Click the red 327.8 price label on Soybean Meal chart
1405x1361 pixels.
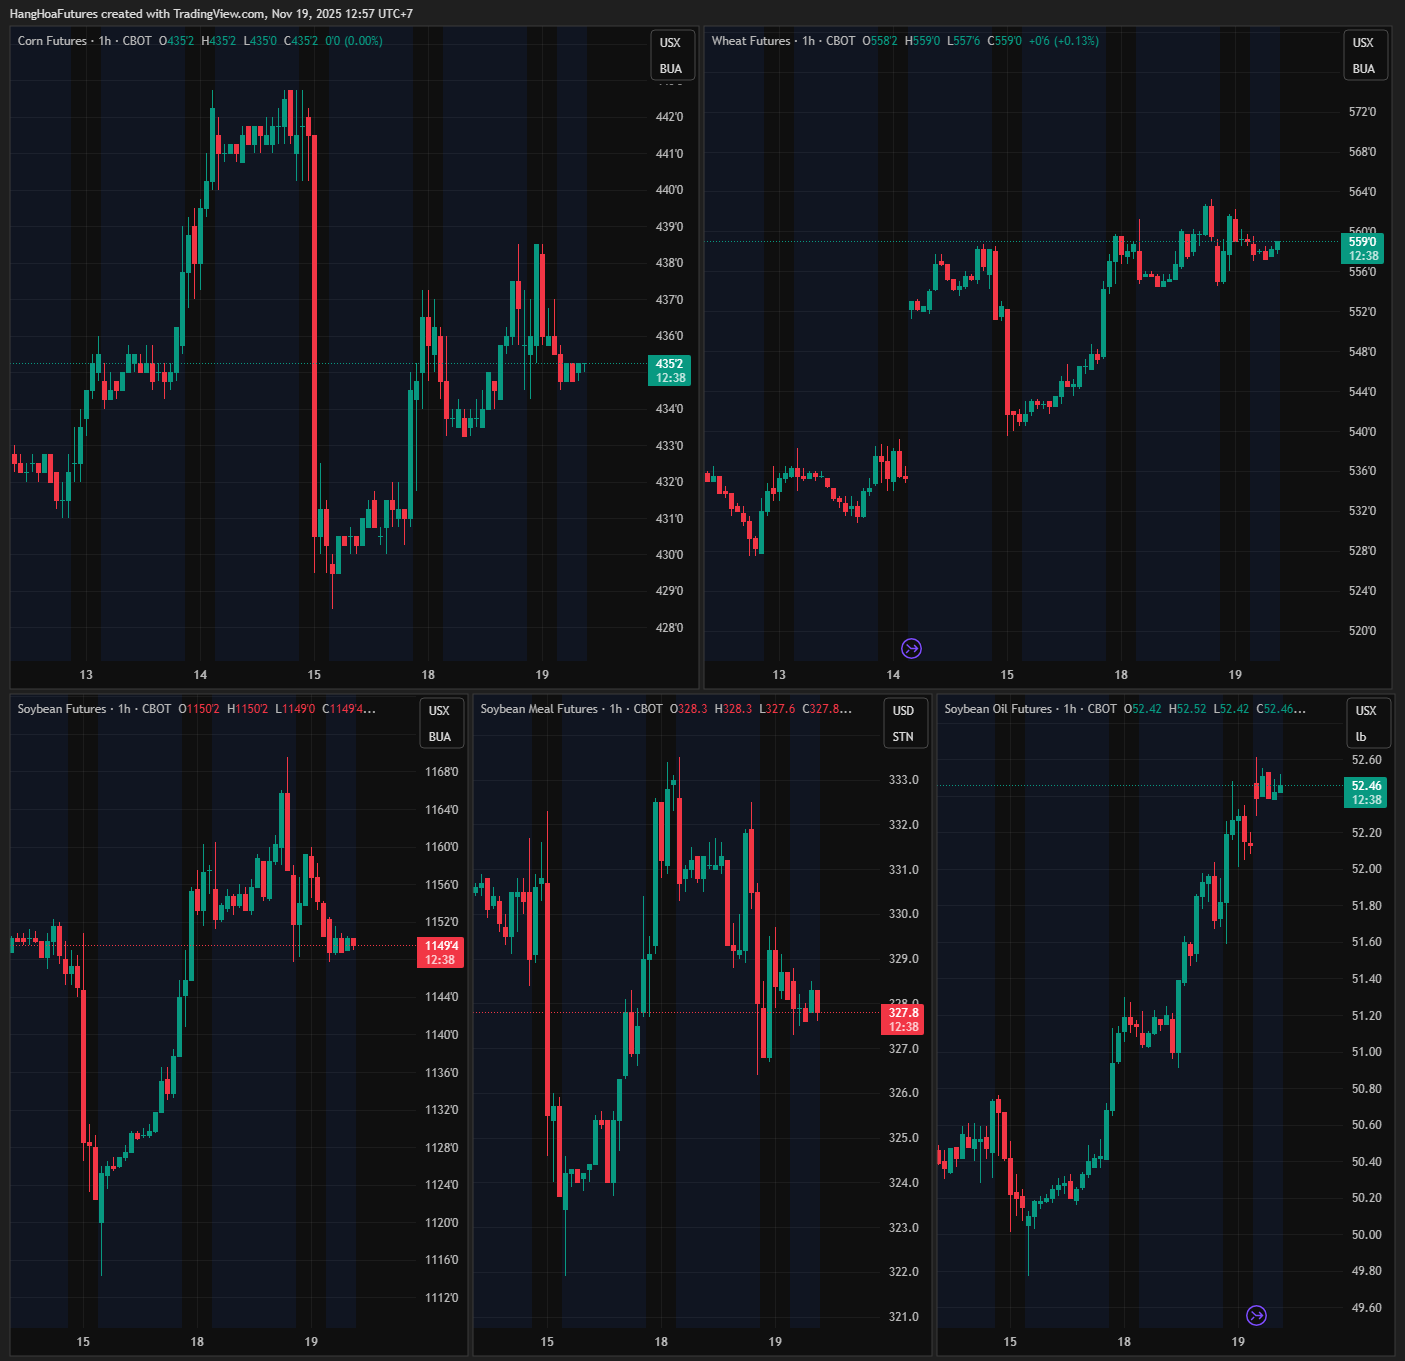tap(903, 1019)
